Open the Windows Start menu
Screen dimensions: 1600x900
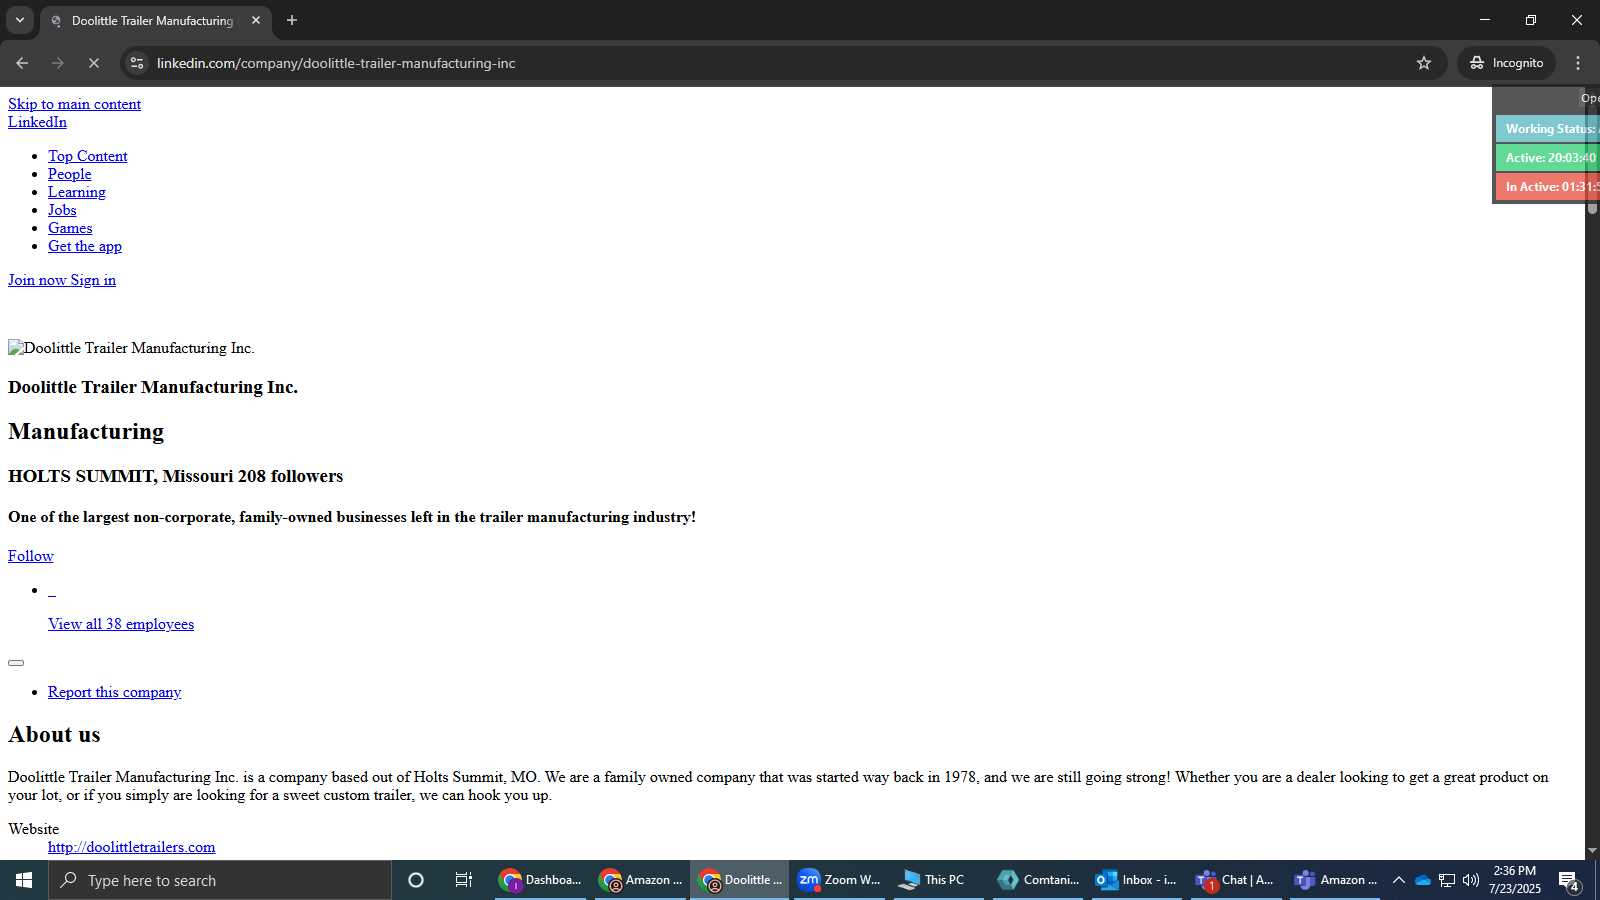coord(24,880)
